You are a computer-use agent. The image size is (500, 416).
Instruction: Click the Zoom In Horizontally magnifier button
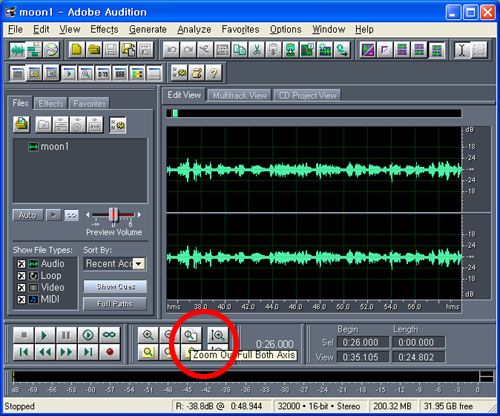point(148,335)
